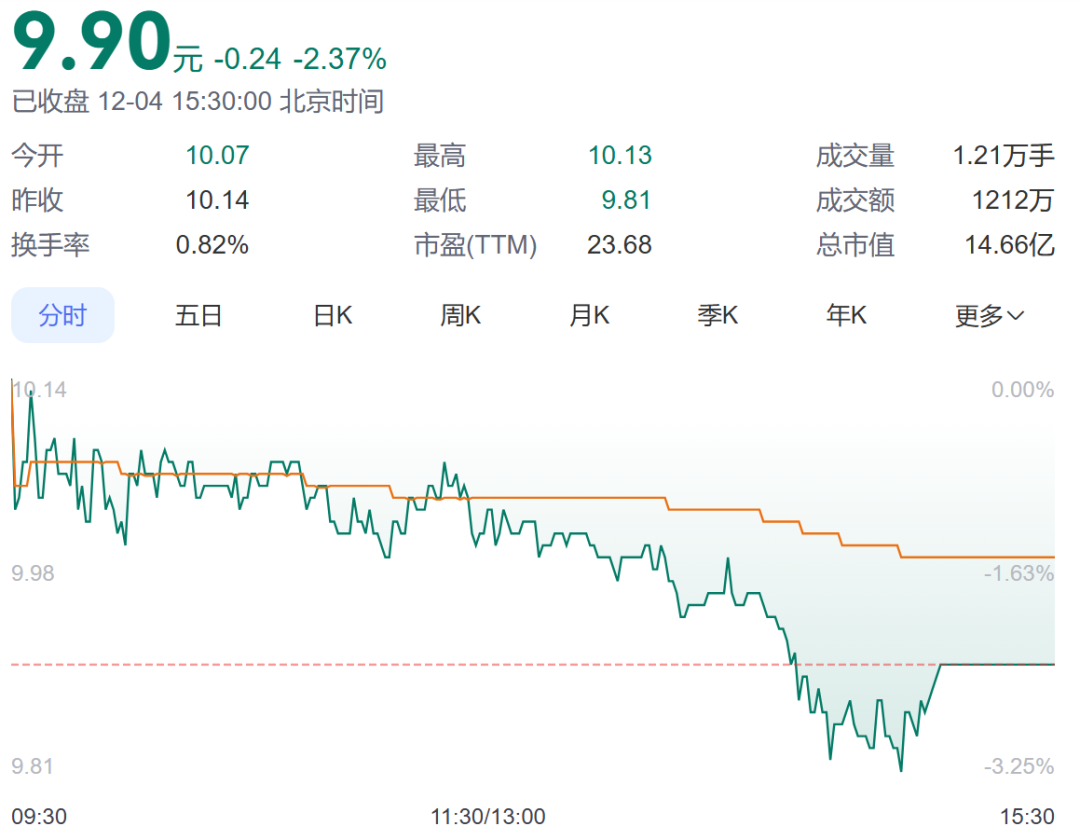This screenshot has height=840, width=1080.
Task: Click the -2.37% change percentage
Action: pyautogui.click(x=340, y=60)
